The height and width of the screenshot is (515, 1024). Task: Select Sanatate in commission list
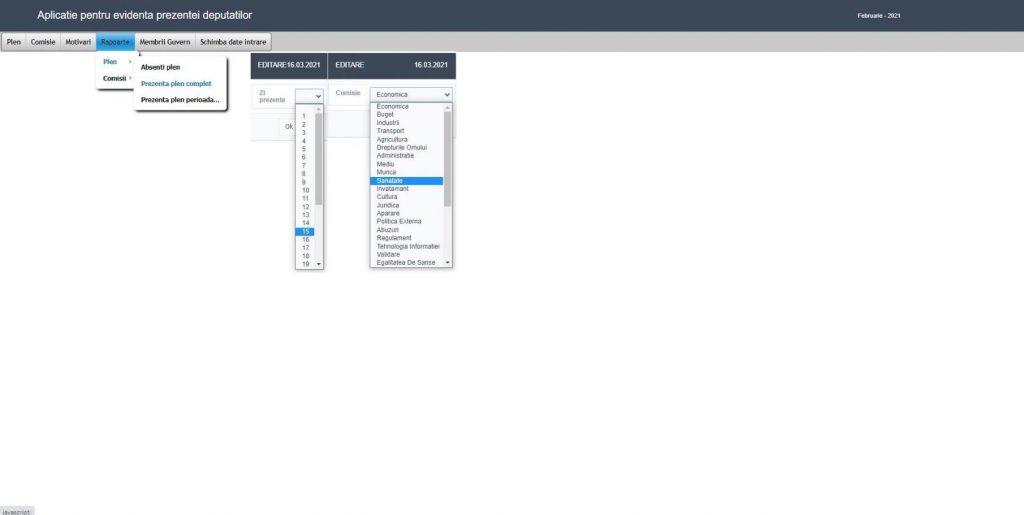click(407, 180)
